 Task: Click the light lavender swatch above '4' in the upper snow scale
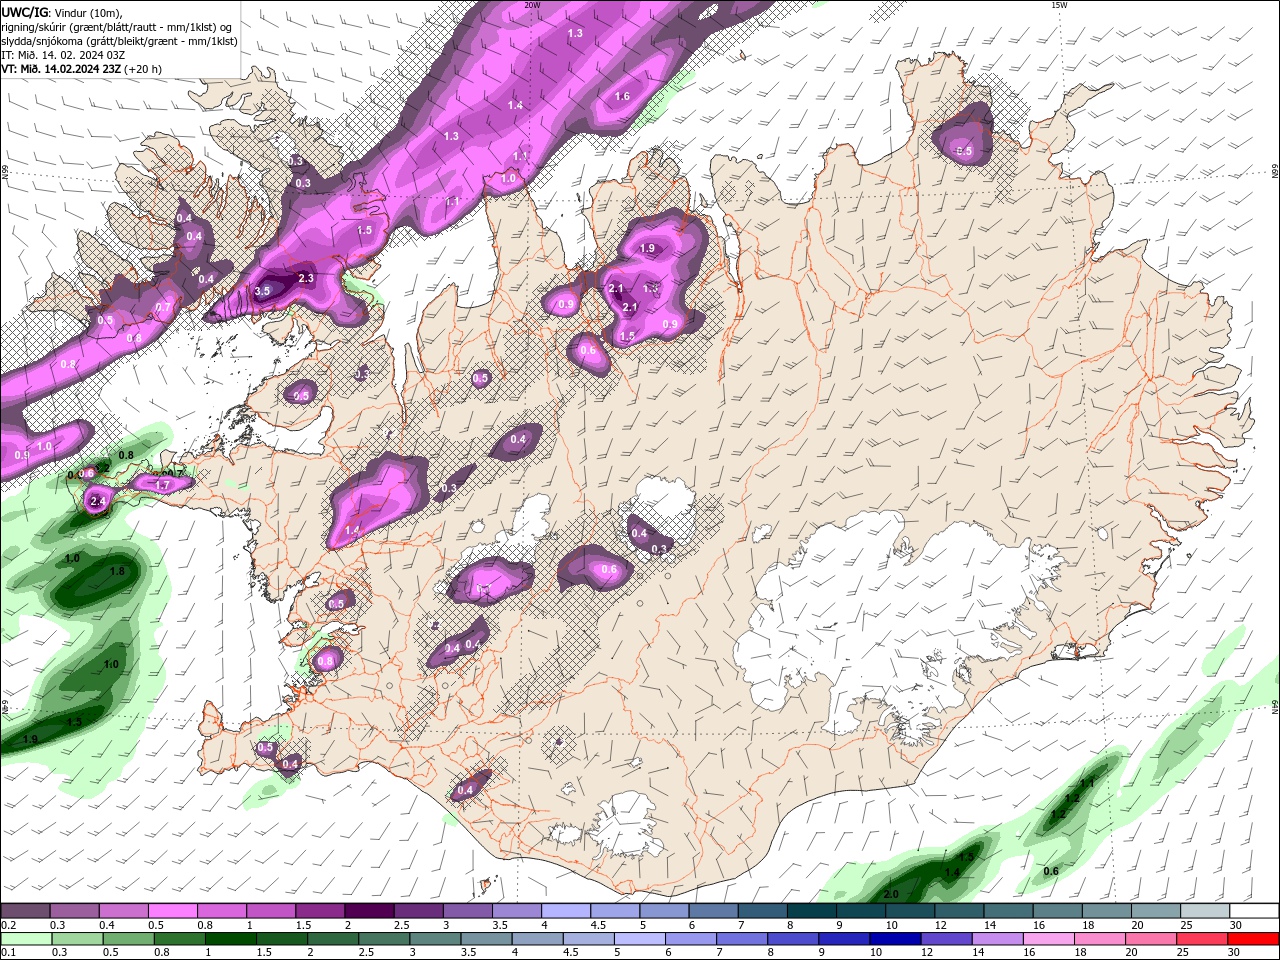pos(566,911)
